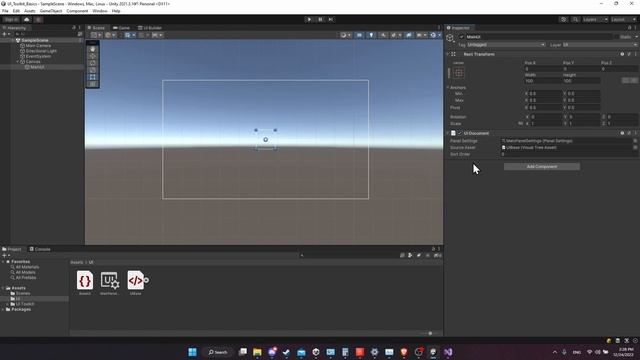Open the Layers dropdown in top bar
This screenshot has height=360, width=640.
[595, 20]
